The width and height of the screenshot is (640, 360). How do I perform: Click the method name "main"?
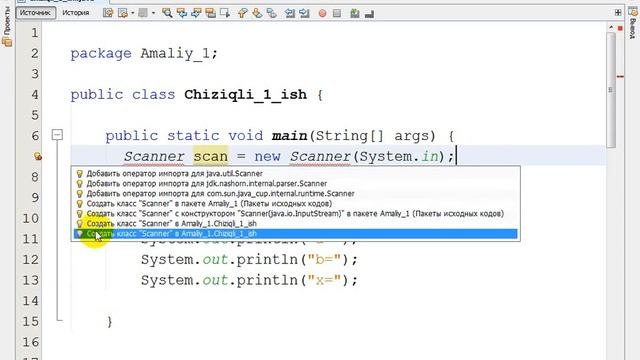pos(290,136)
